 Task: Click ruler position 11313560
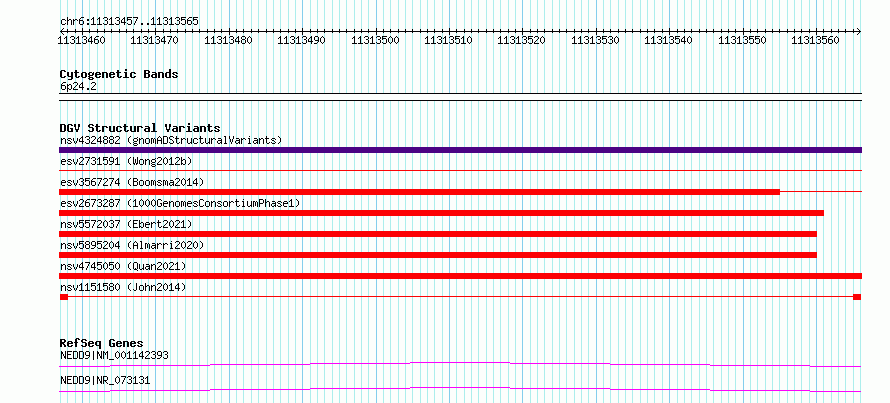[816, 40]
